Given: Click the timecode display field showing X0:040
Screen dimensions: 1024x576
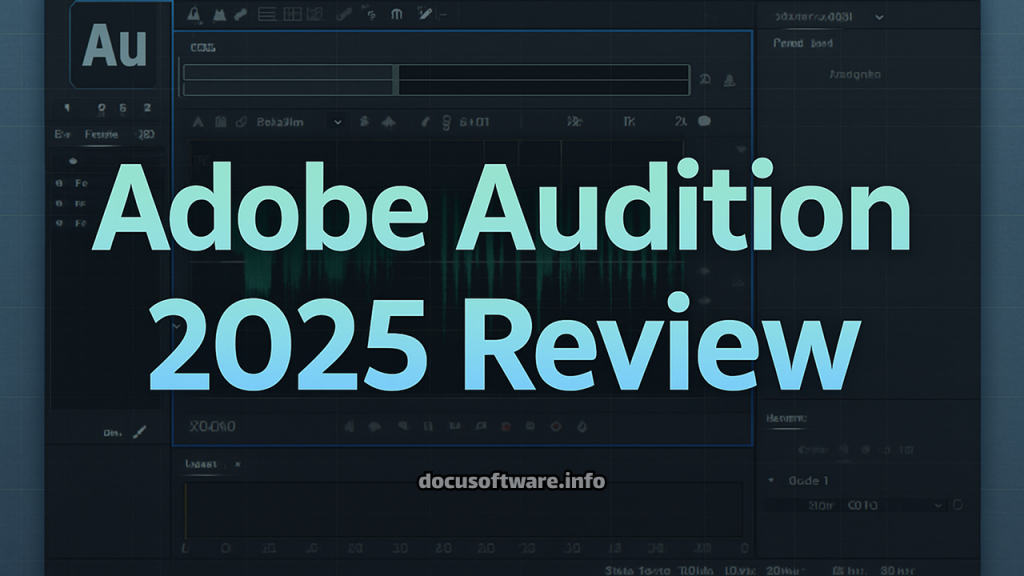Looking at the screenshot, I should click(210, 427).
